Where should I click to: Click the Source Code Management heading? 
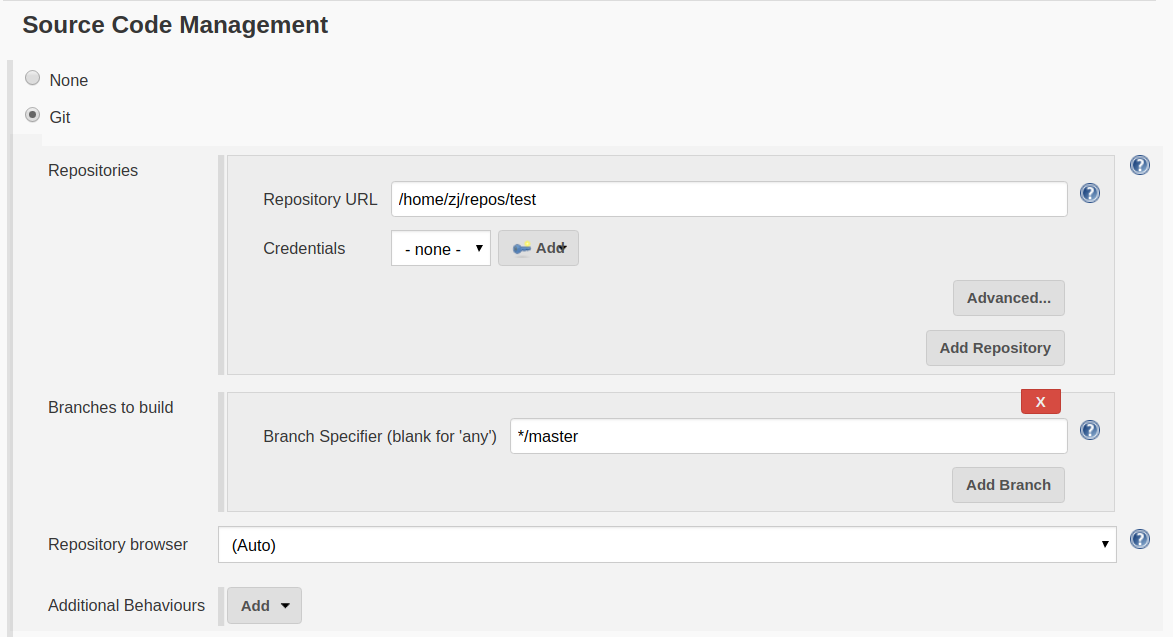175,25
